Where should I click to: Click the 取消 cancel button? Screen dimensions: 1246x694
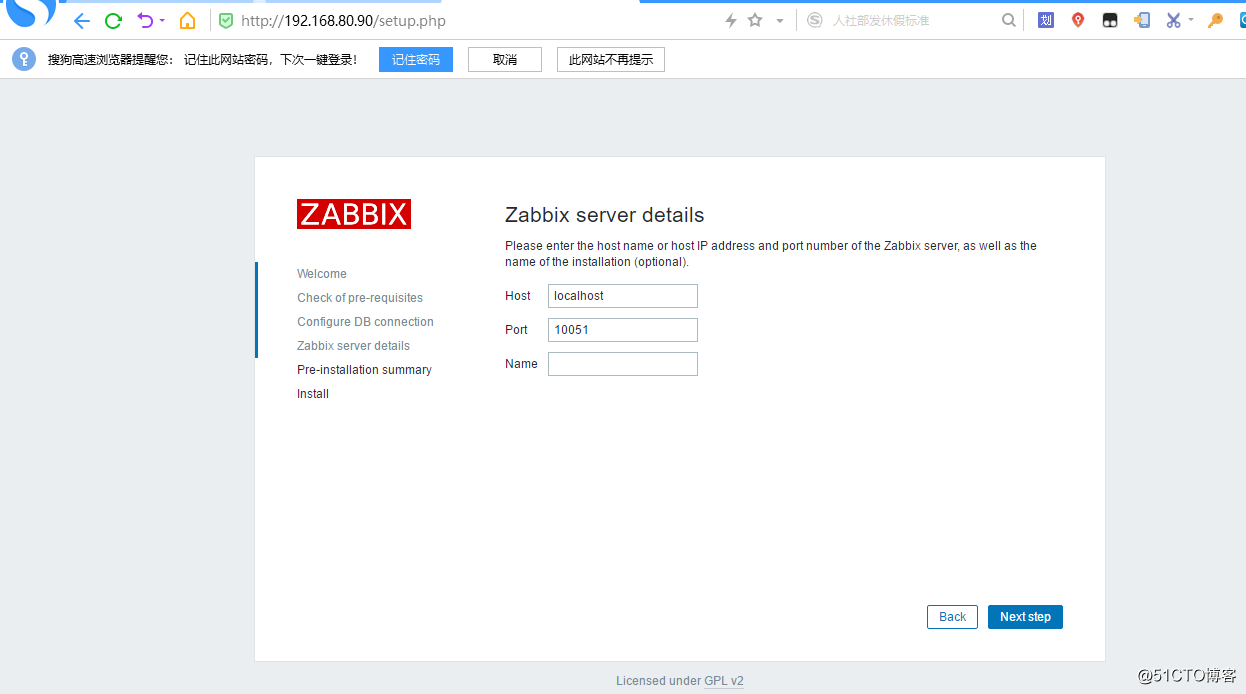point(505,60)
